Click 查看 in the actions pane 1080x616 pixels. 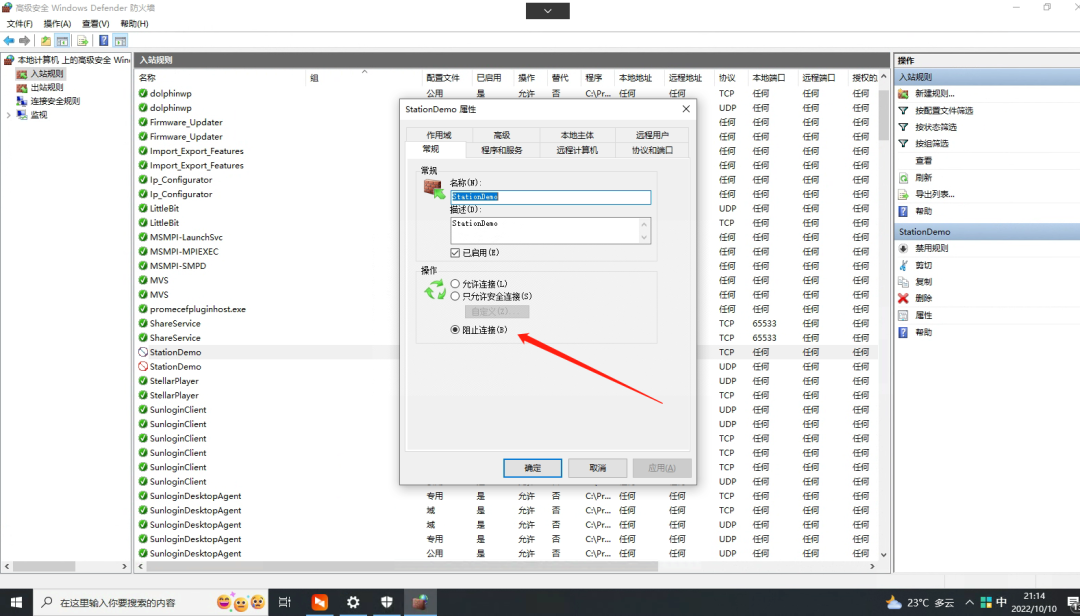pos(923,161)
